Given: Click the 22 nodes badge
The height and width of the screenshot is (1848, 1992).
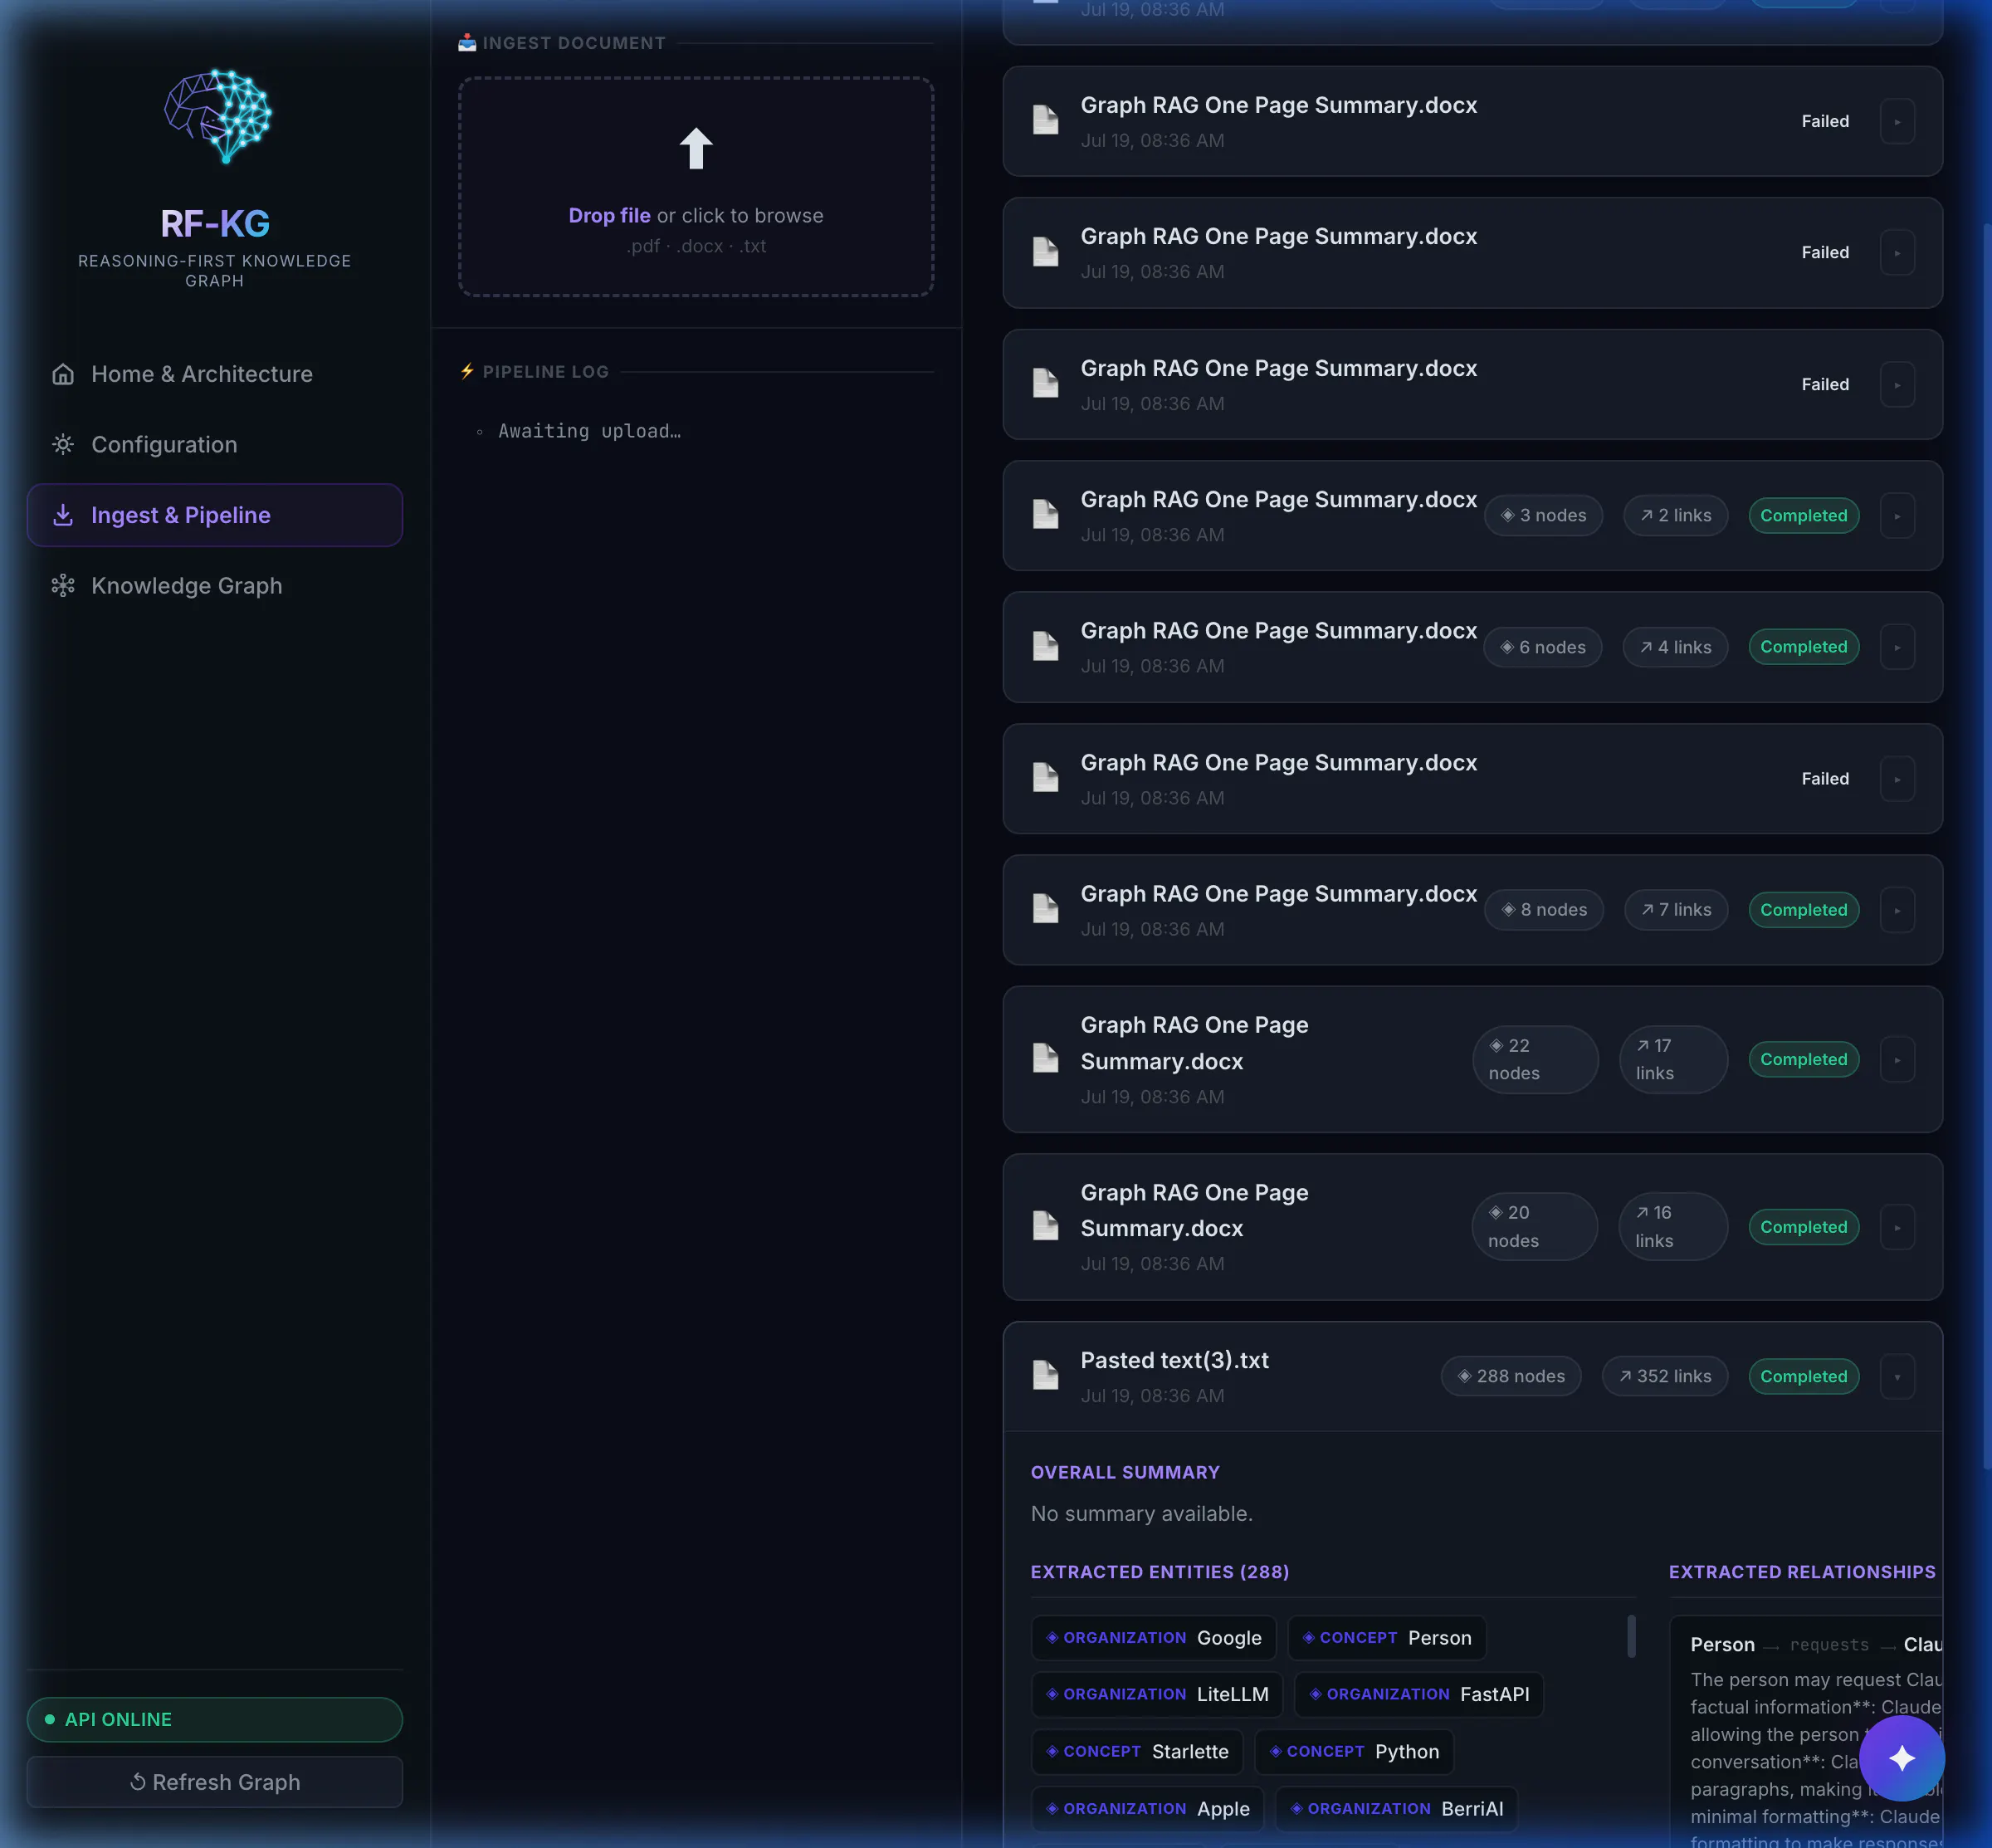Looking at the screenshot, I should (1535, 1059).
